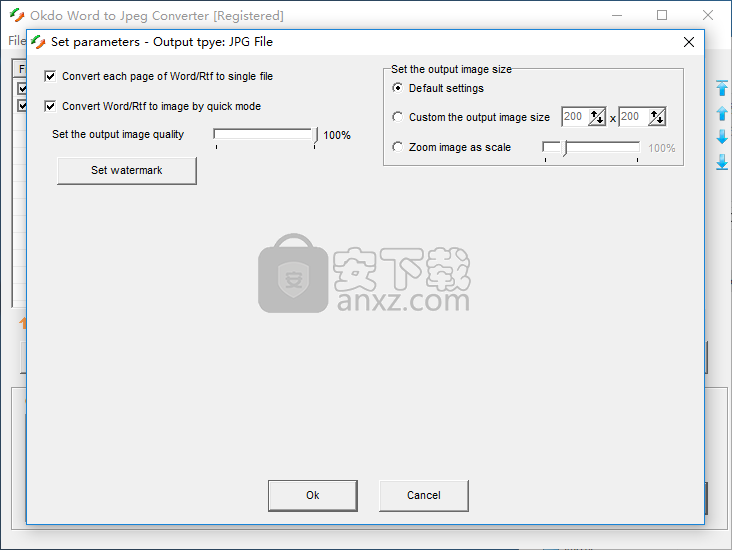732x550 pixels.
Task: Click the width spinner arrows
Action: pos(597,117)
